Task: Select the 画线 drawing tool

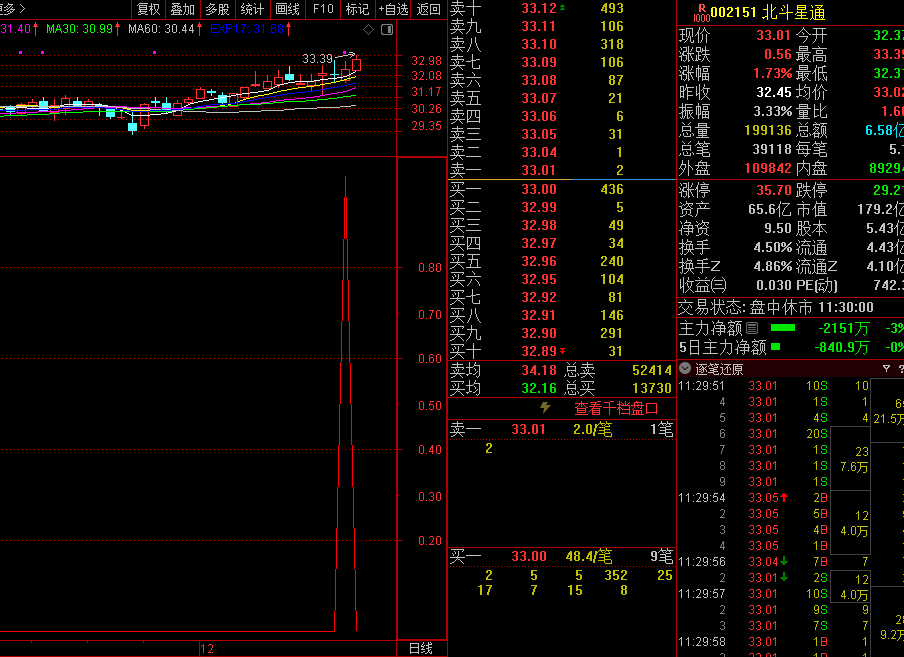Action: click(287, 9)
